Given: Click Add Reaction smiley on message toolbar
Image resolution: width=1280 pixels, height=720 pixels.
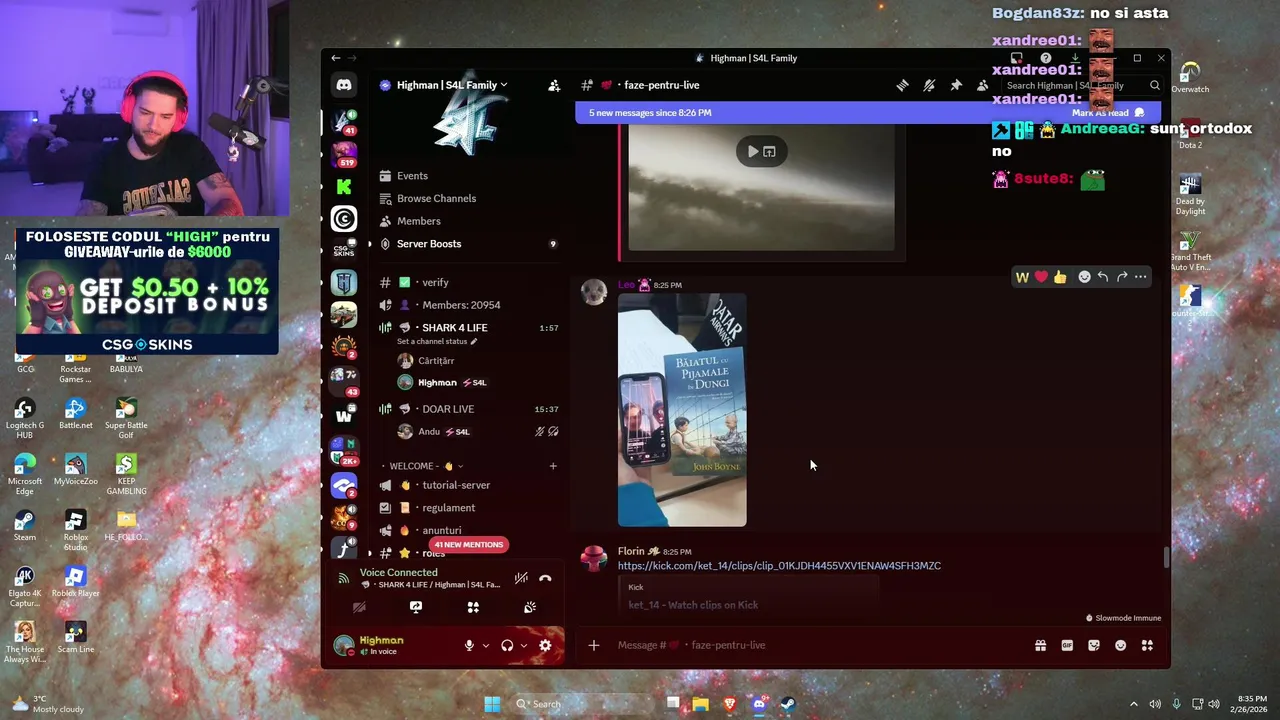Looking at the screenshot, I should 1084,277.
